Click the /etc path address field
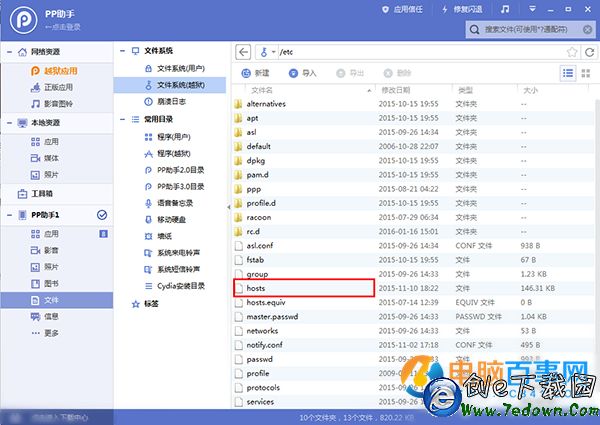600x425 pixels. [421, 52]
